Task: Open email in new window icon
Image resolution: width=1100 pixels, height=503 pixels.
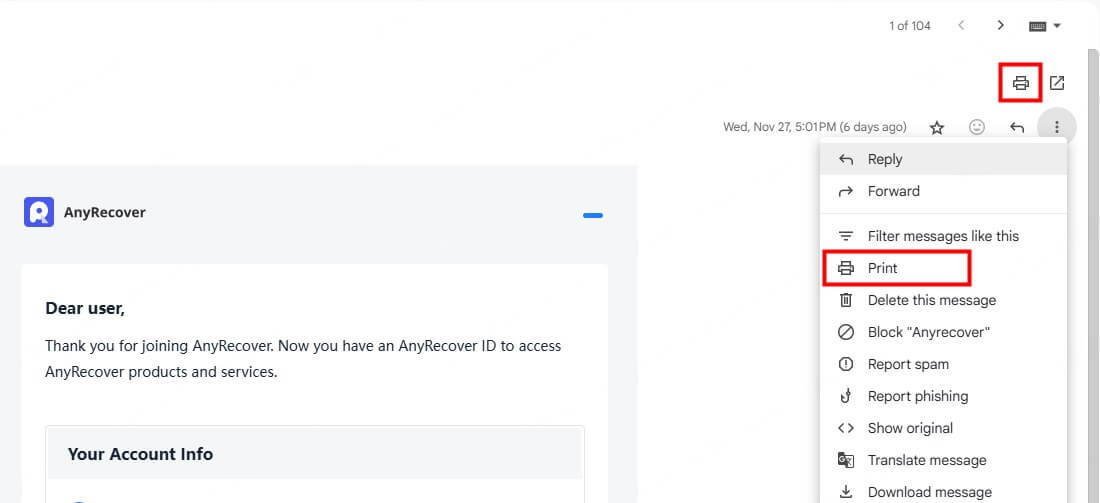Action: (x=1057, y=83)
